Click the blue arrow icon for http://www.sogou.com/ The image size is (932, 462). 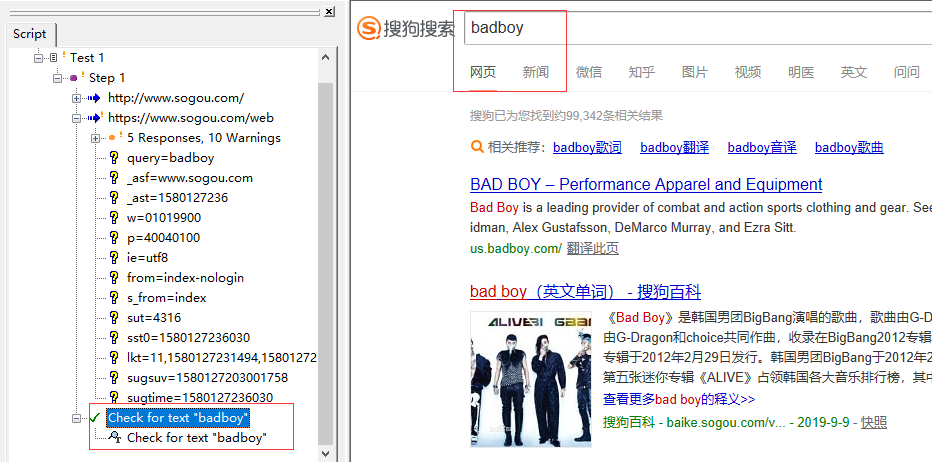coord(93,98)
